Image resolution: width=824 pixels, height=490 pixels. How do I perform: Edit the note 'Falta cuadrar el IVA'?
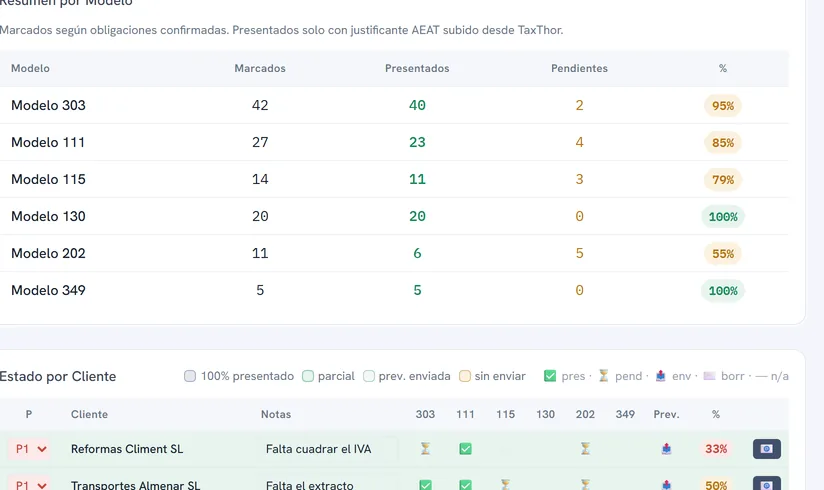328,449
